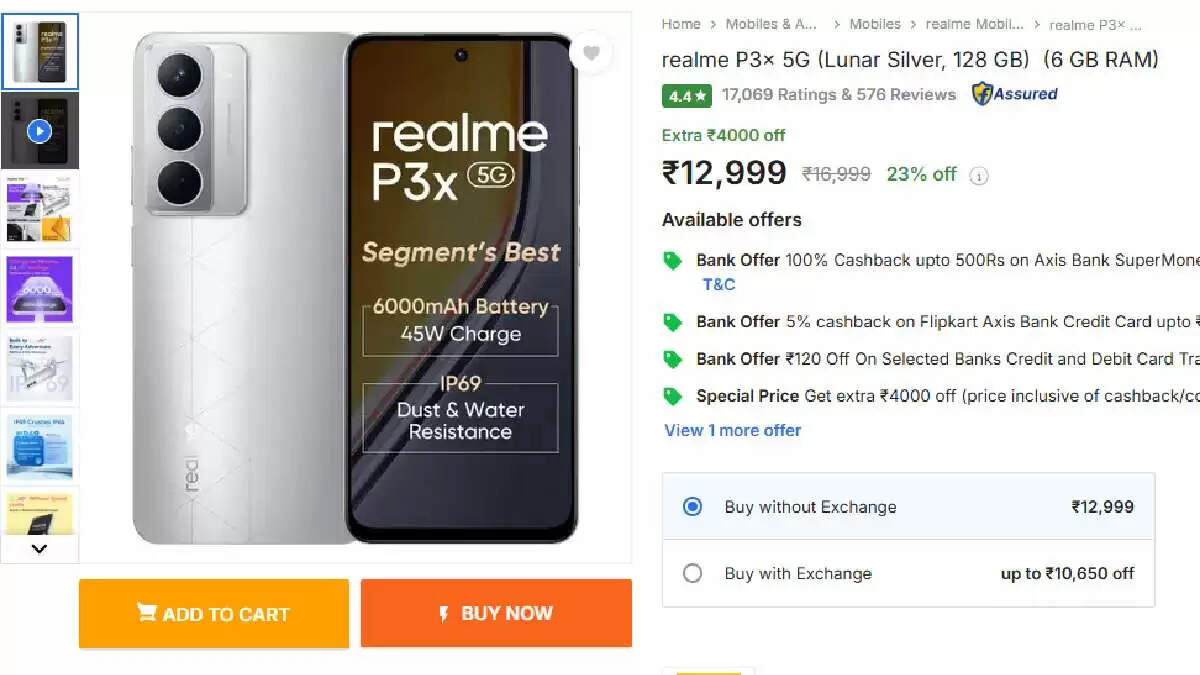The height and width of the screenshot is (675, 1200).
Task: Click the Flipkart Assured badge
Action: point(1014,94)
